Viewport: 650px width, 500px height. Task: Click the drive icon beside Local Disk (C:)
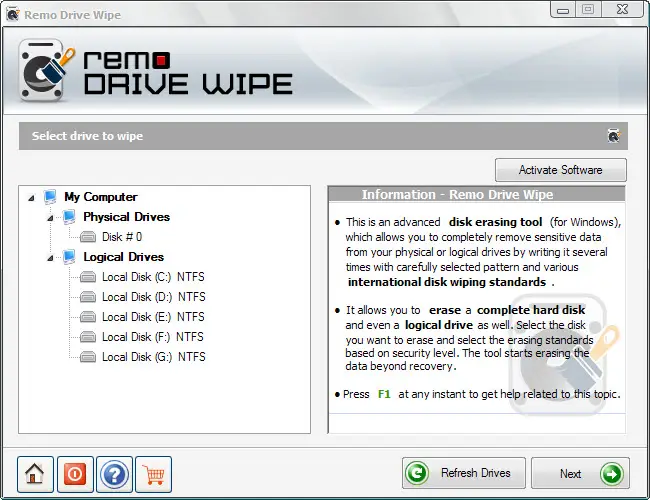coord(88,277)
